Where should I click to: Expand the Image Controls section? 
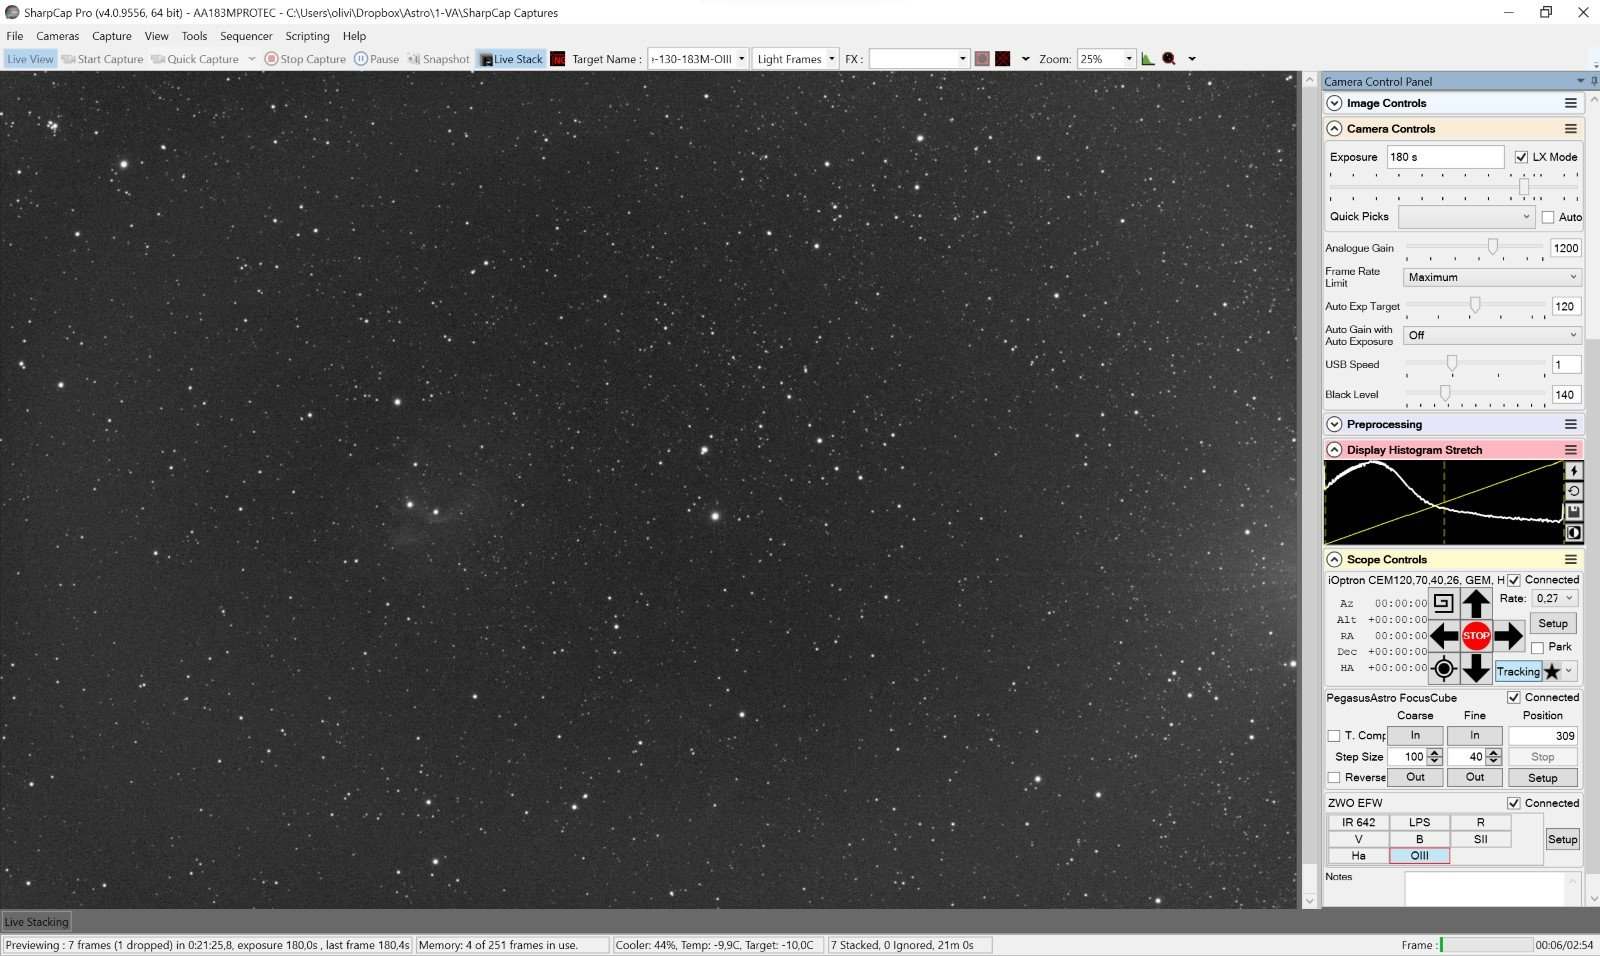(1334, 103)
